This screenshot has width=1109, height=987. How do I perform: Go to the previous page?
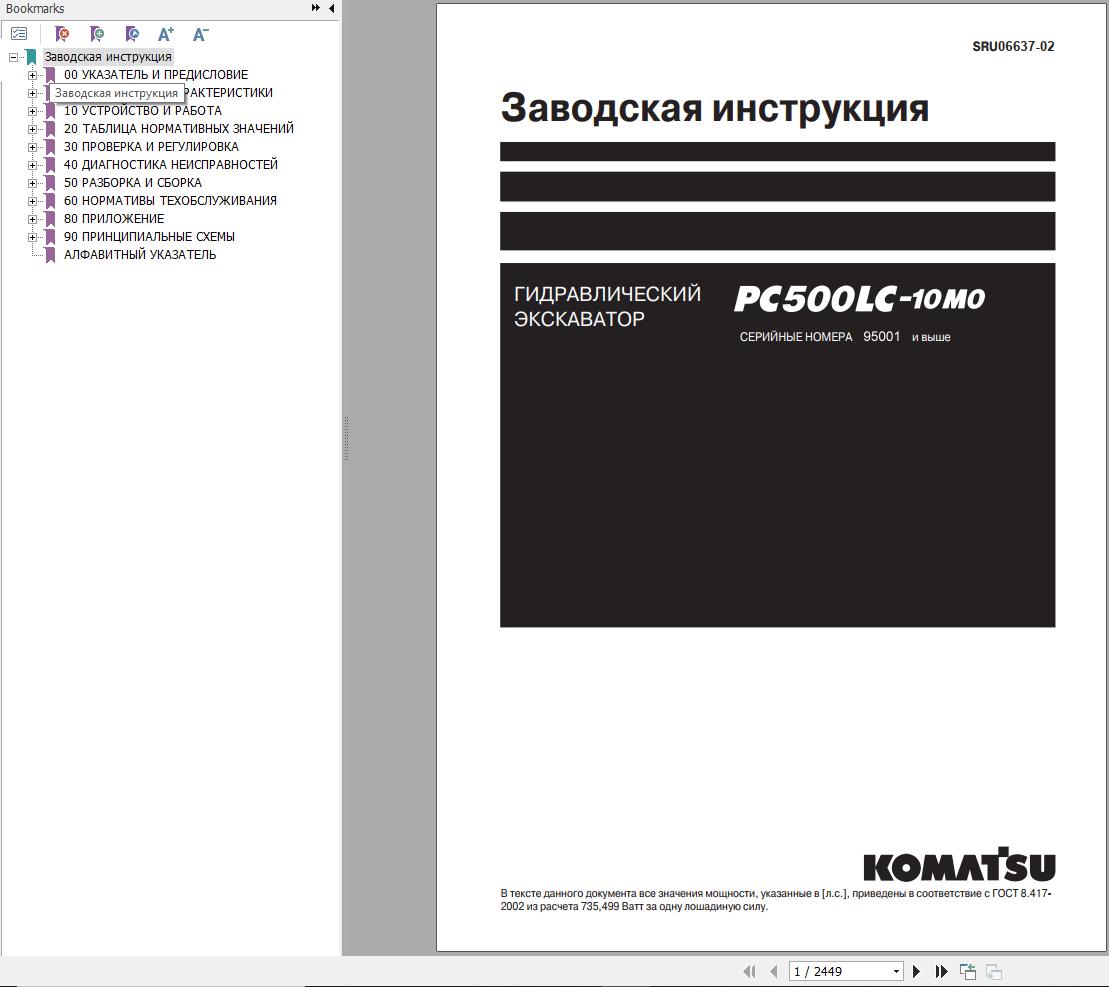pos(774,971)
